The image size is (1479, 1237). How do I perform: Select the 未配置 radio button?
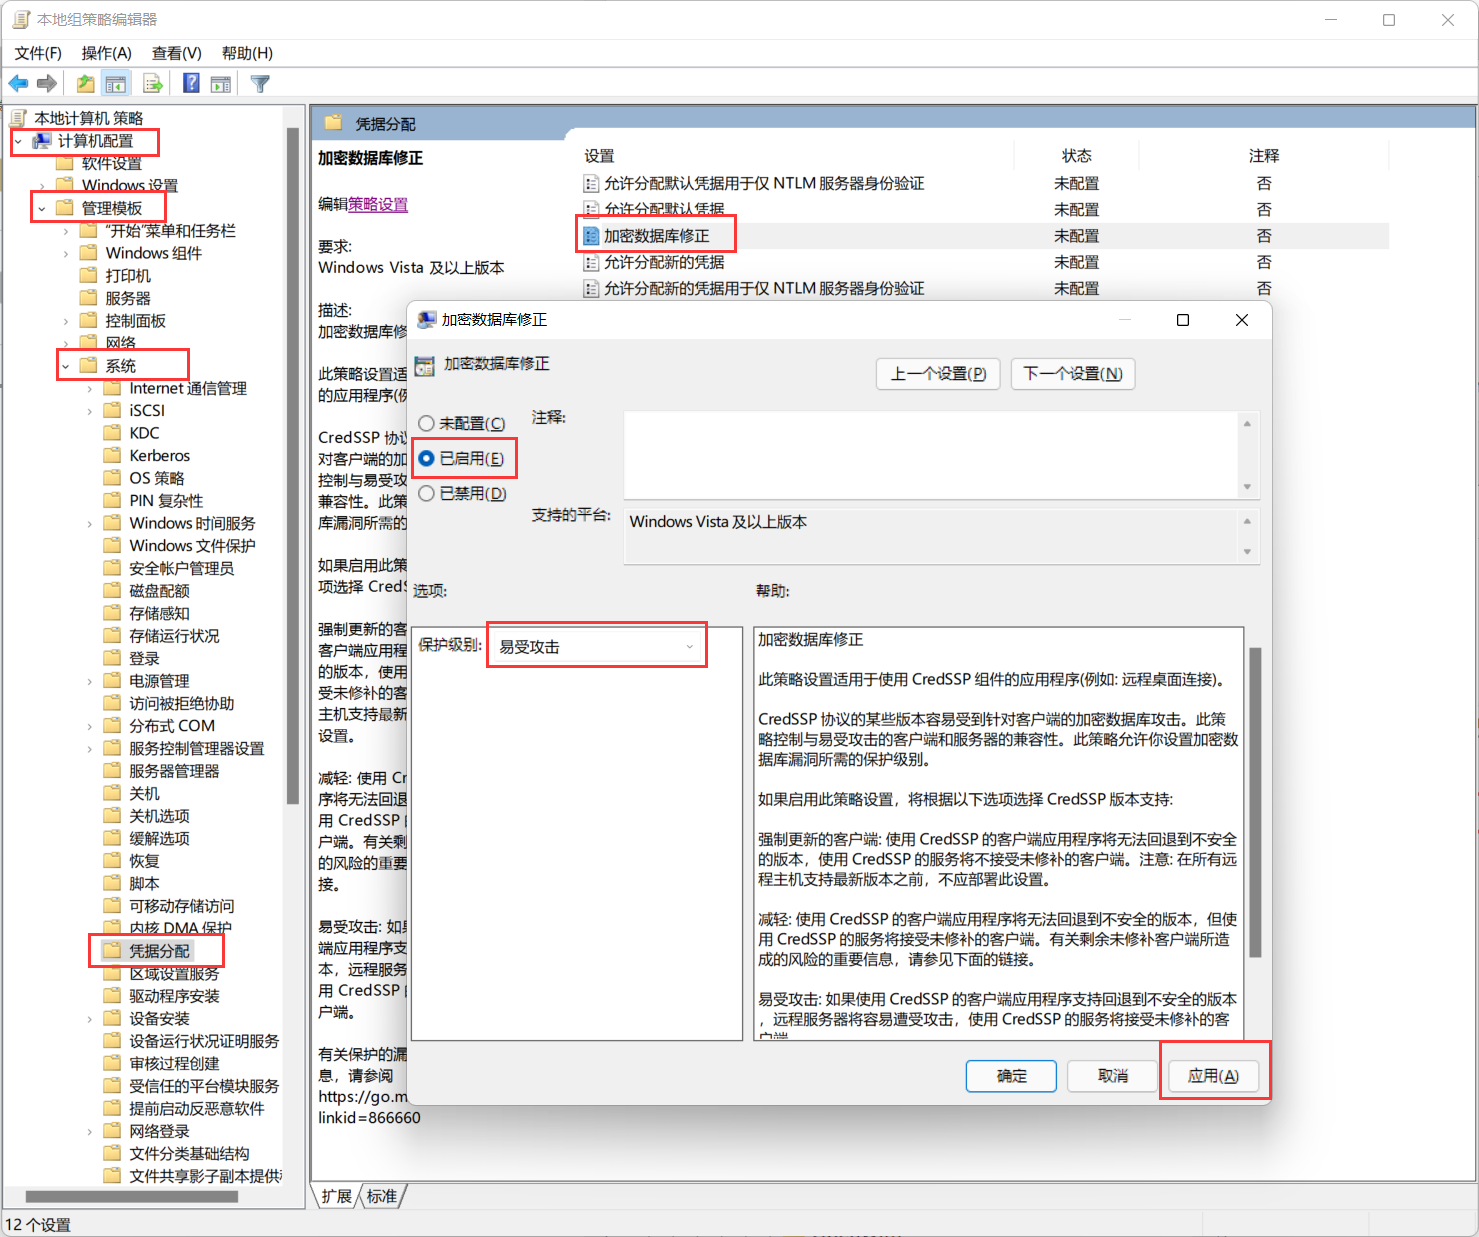[x=427, y=424]
